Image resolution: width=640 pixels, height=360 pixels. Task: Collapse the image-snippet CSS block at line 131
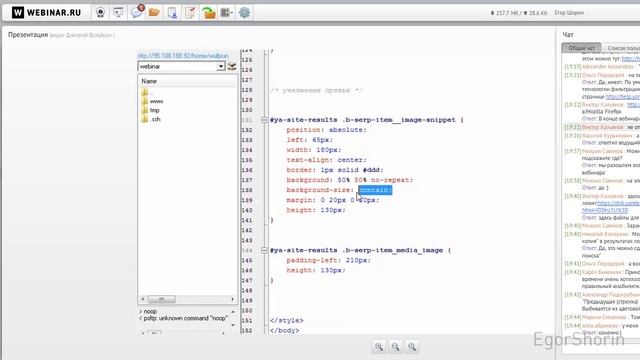264,120
